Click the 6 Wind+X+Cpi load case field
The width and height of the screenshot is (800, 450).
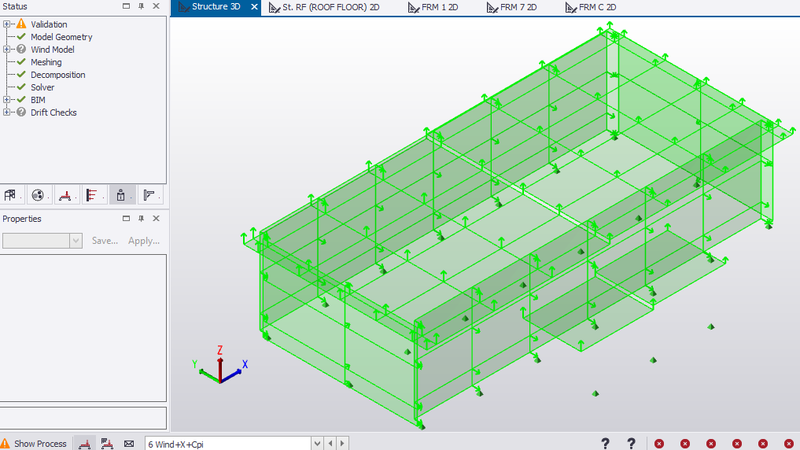point(228,444)
